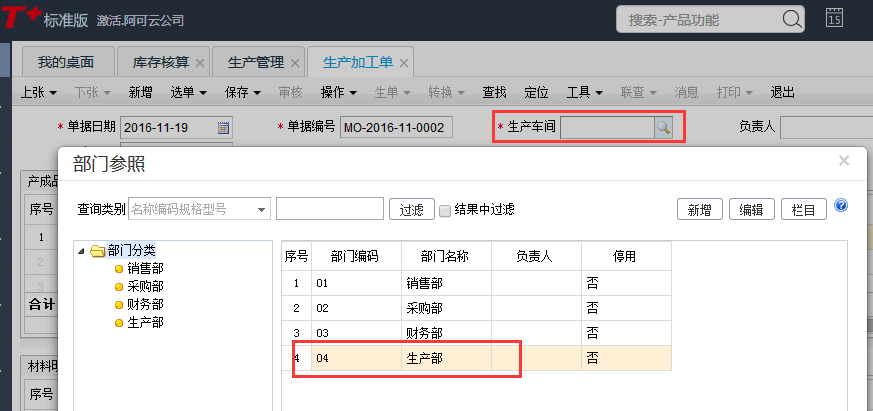This screenshot has width=873, height=411.
Task: Open the 查询类别 dropdown
Action: (262, 209)
